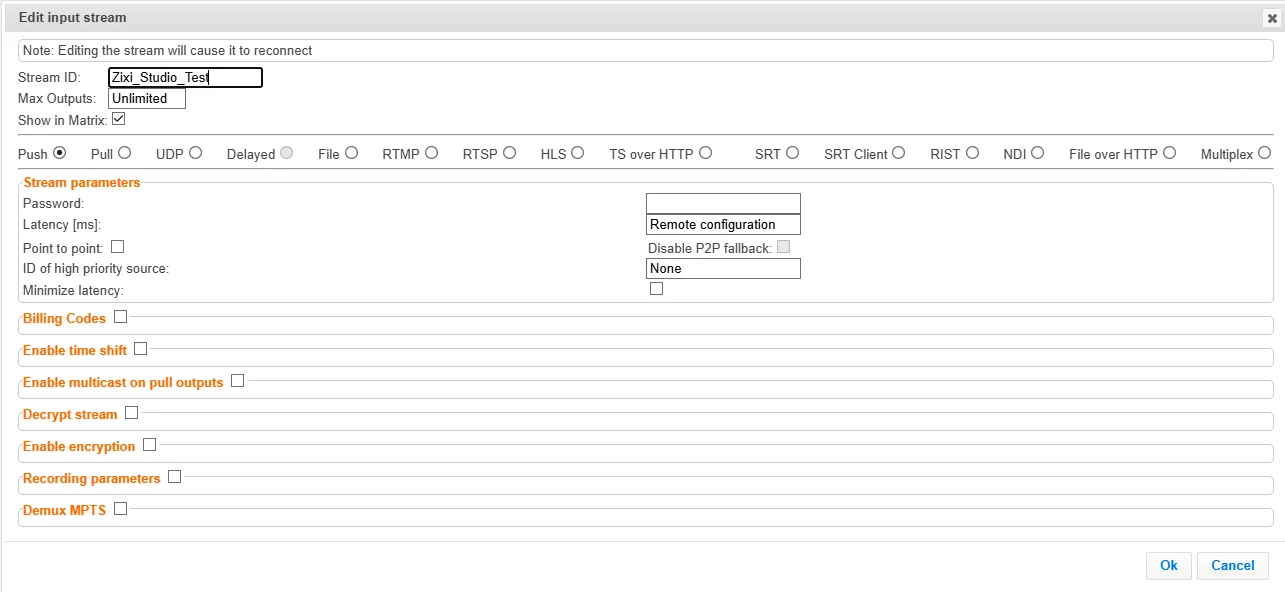Screen dimensions: 1285x592
Task: Enable the Point to point checkbox
Action: tap(117, 246)
